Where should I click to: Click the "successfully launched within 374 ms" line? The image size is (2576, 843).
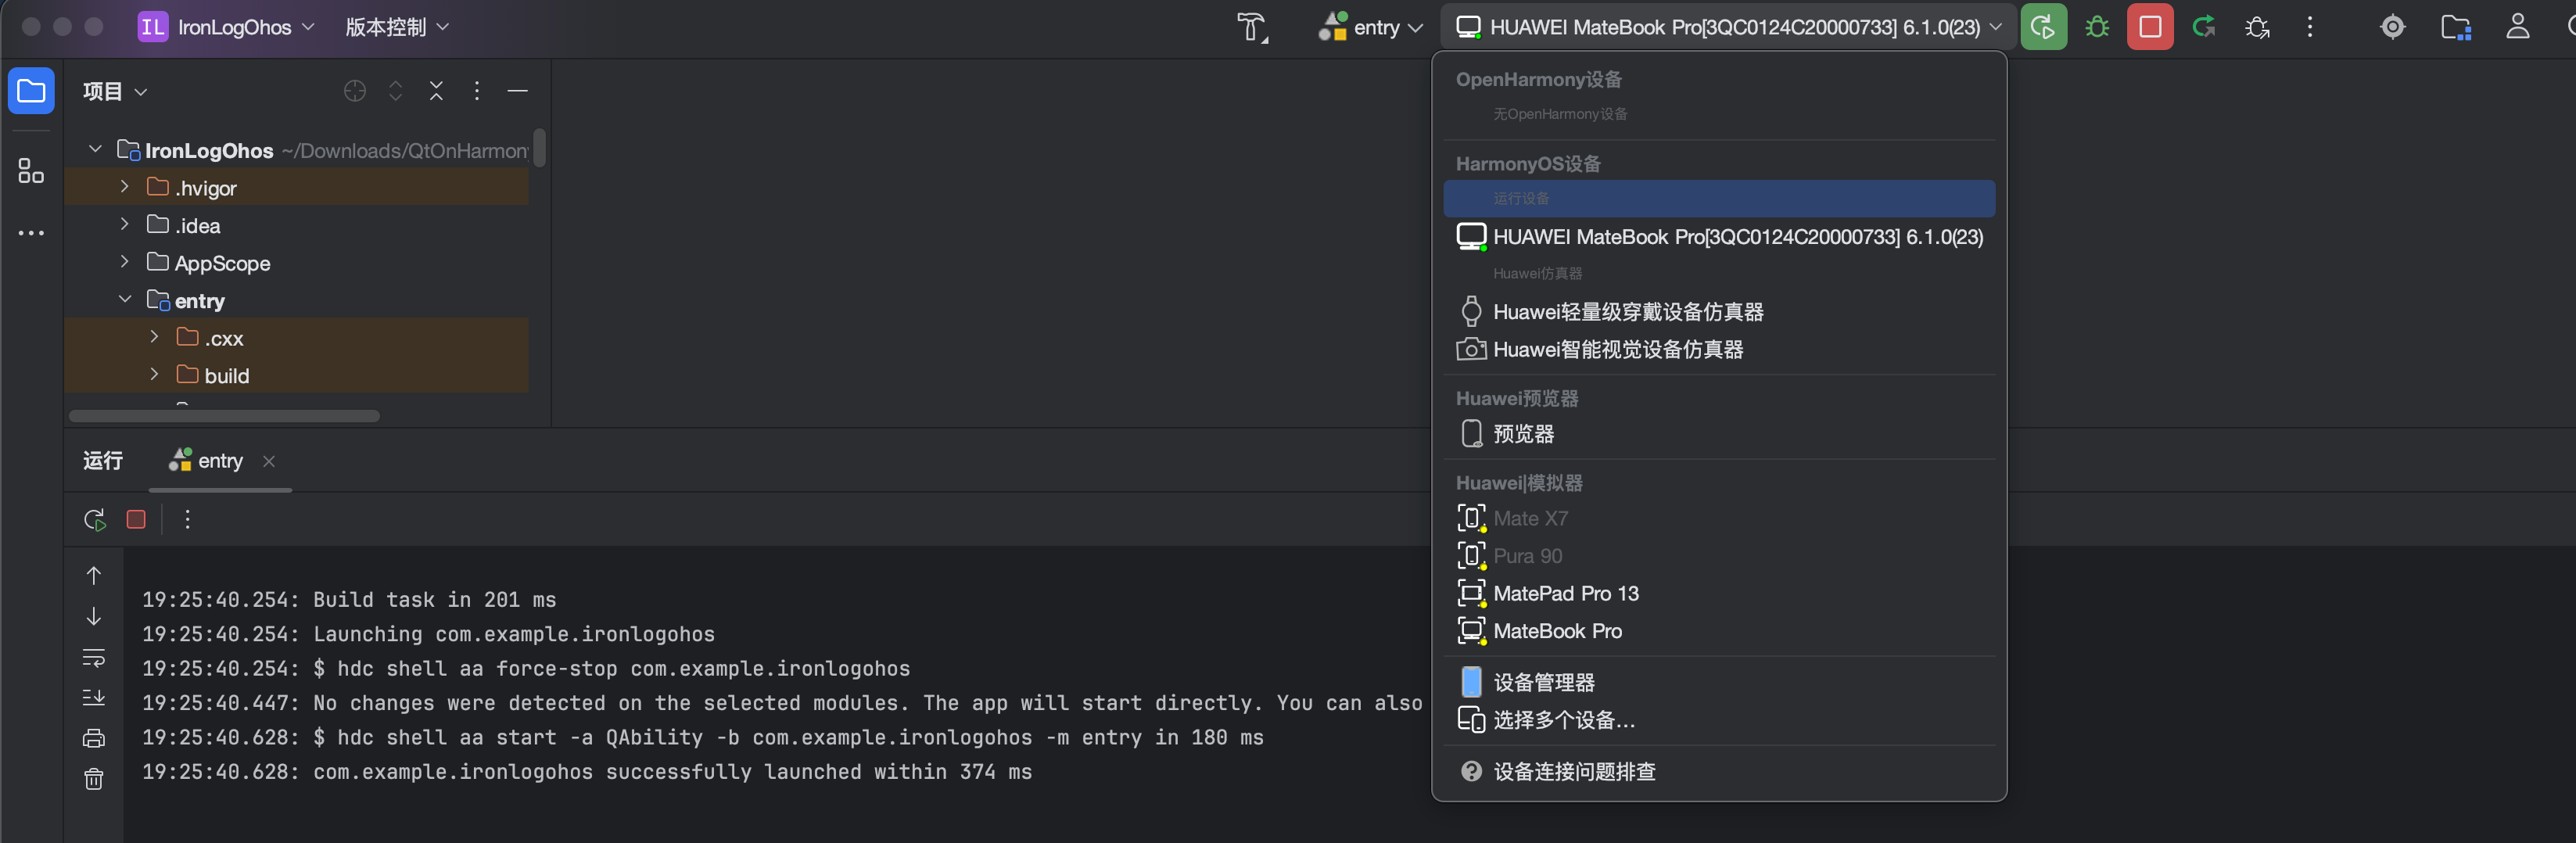click(587, 772)
